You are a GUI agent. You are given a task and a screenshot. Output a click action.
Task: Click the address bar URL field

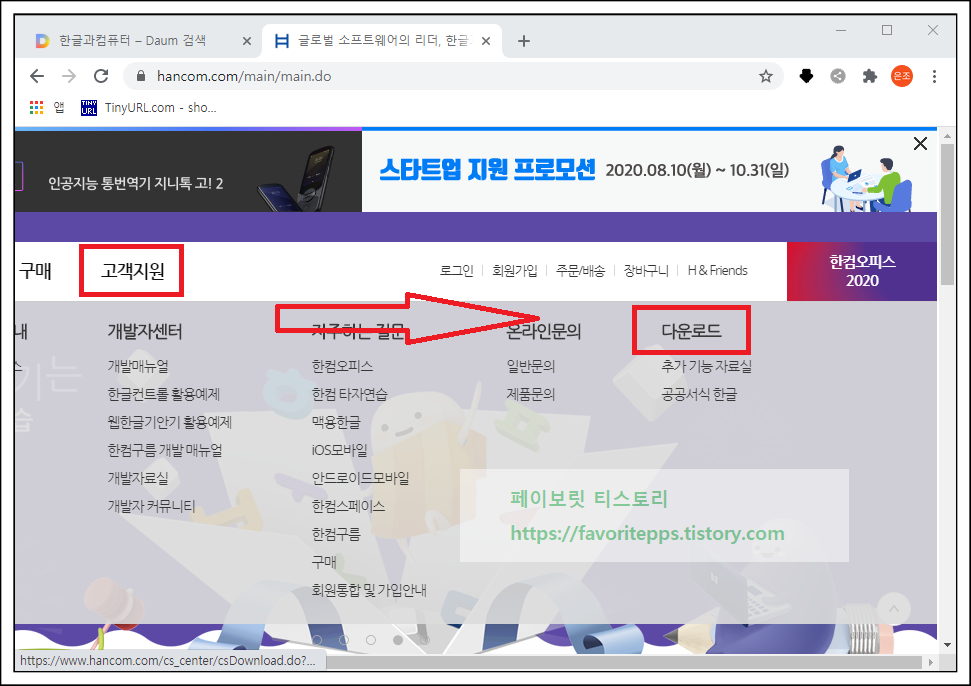(452, 76)
